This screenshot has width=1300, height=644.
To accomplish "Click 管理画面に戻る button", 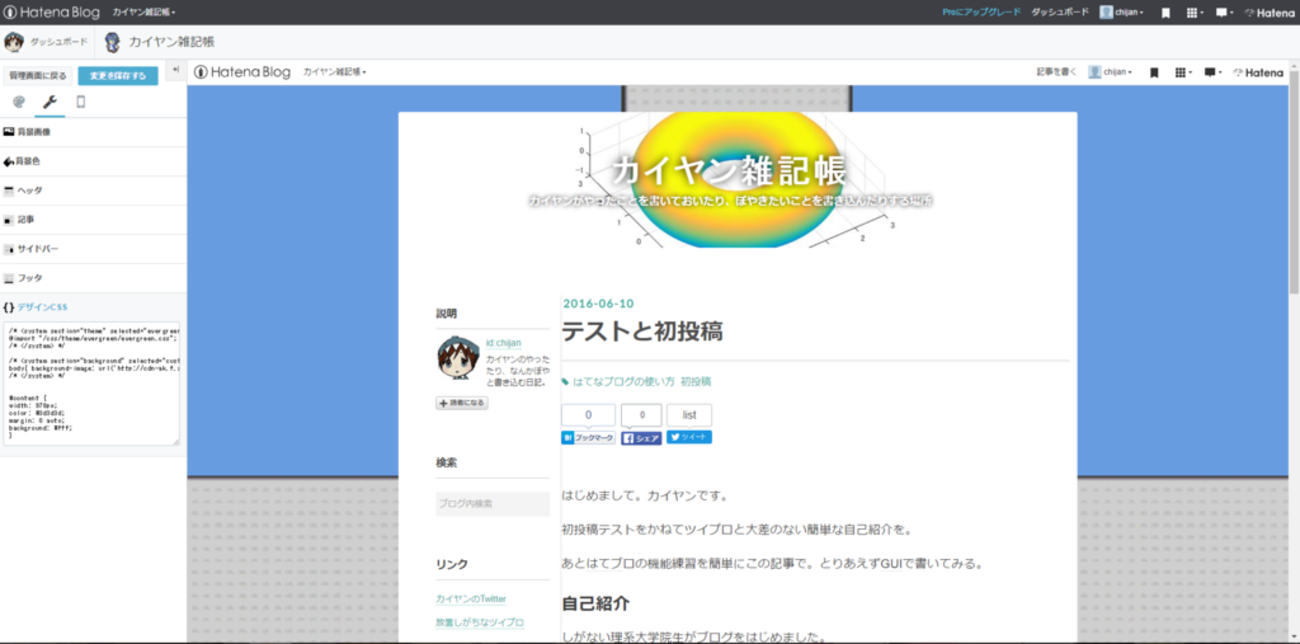I will click(x=38, y=76).
